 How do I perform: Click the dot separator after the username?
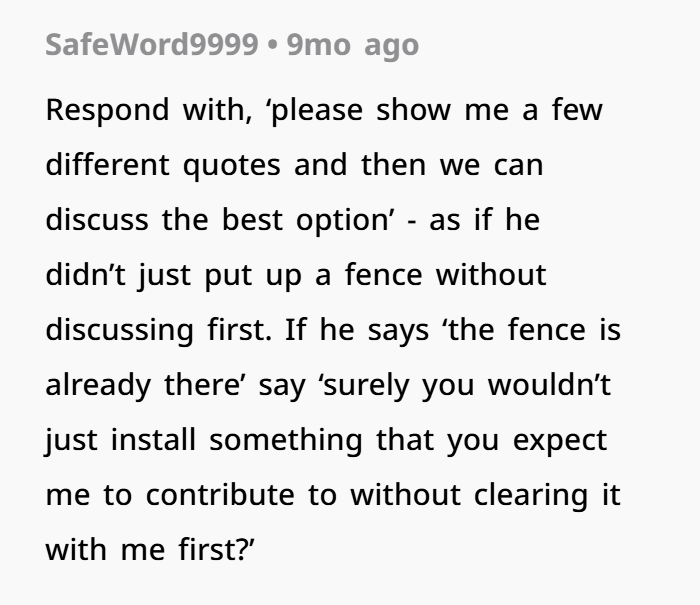click(272, 45)
